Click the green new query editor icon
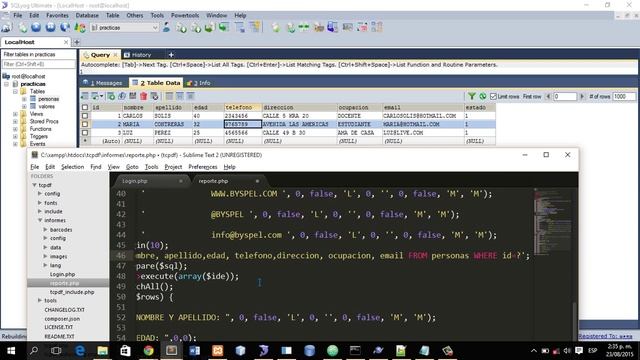640x360 pixels. (23, 27)
